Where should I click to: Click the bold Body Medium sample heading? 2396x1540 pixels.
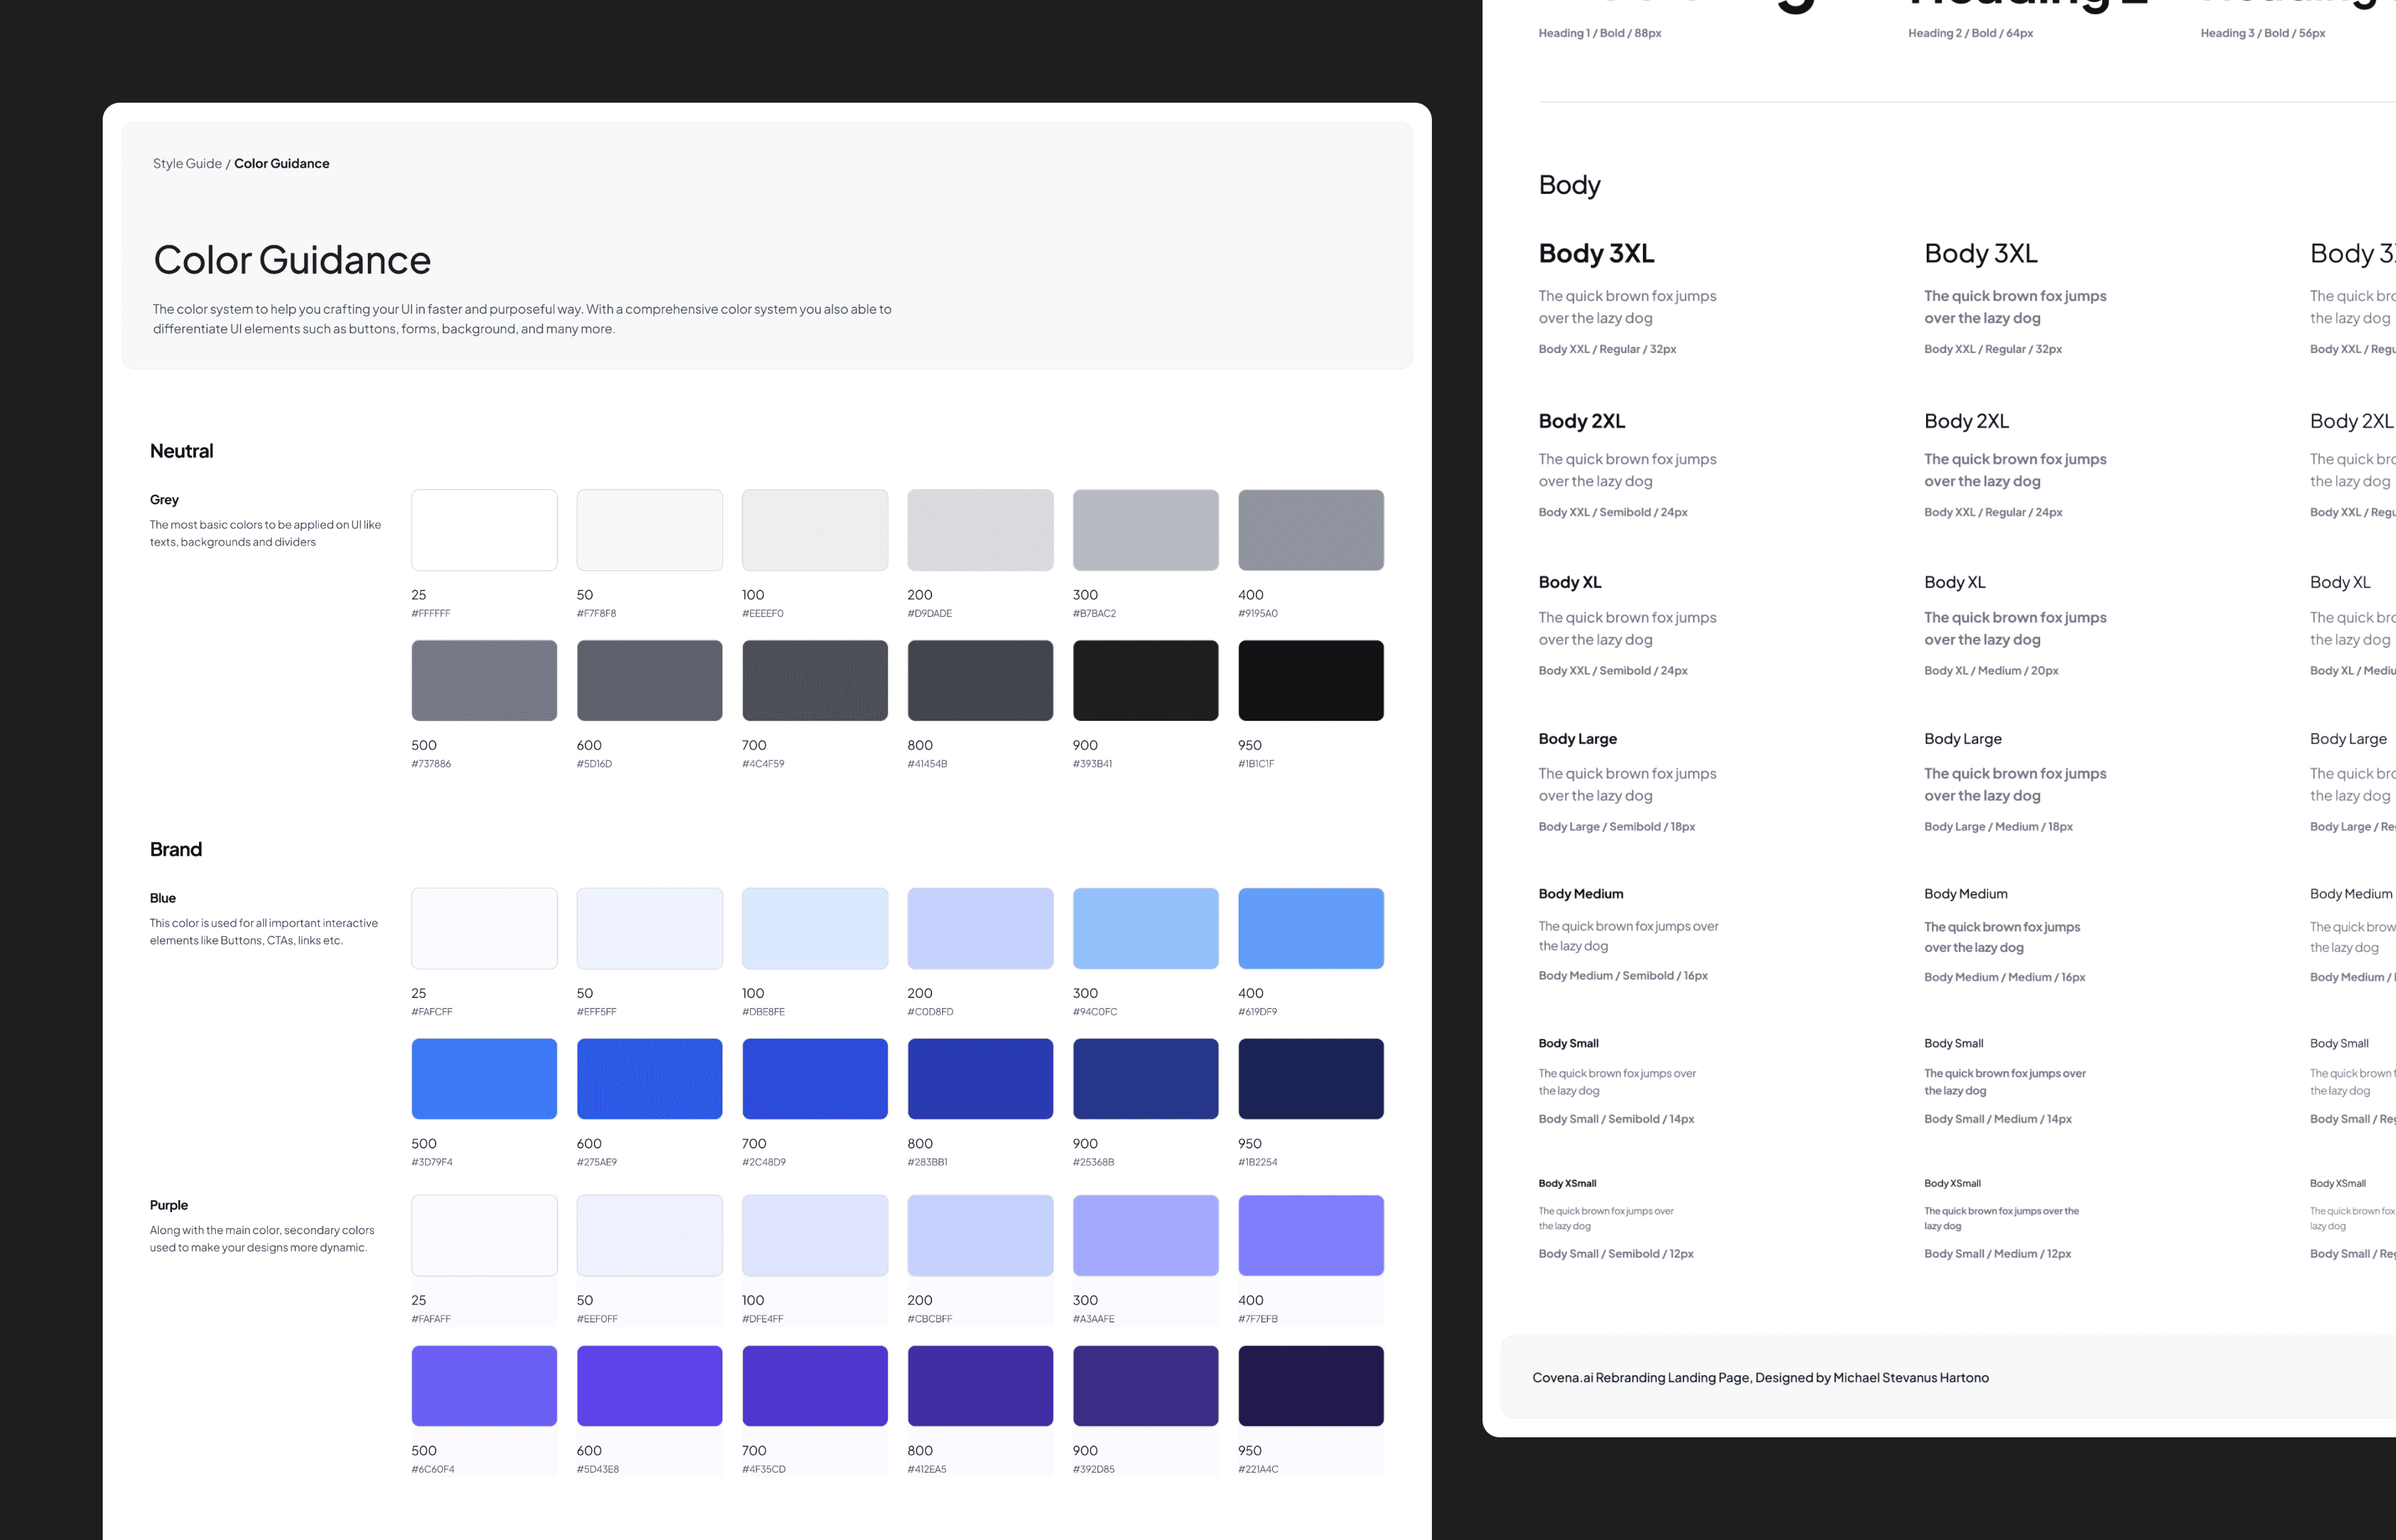pyautogui.click(x=1581, y=894)
